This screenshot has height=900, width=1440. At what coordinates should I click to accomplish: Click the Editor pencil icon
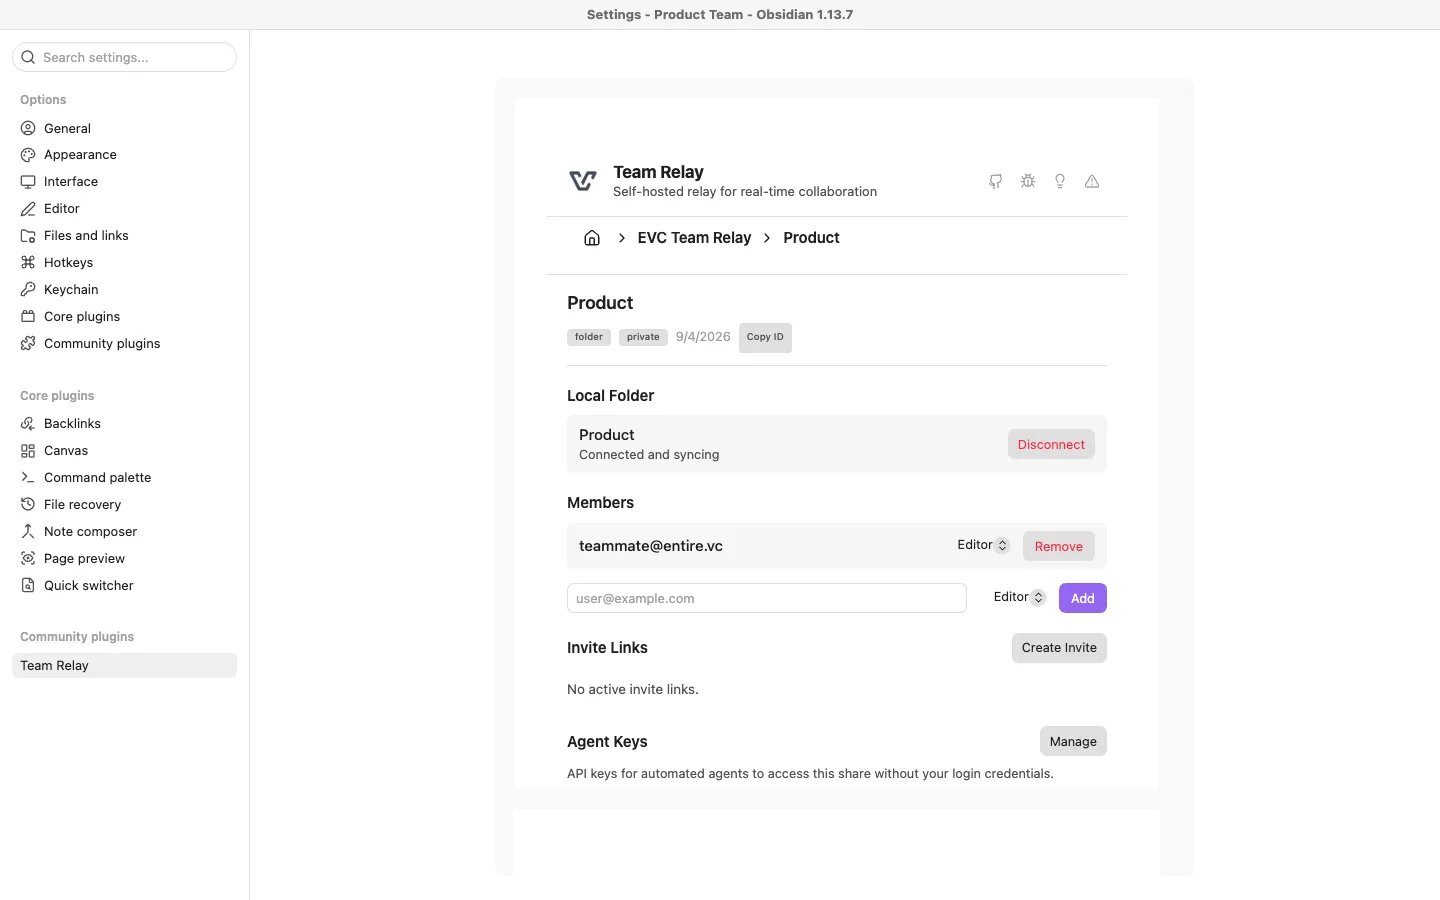[x=28, y=209]
